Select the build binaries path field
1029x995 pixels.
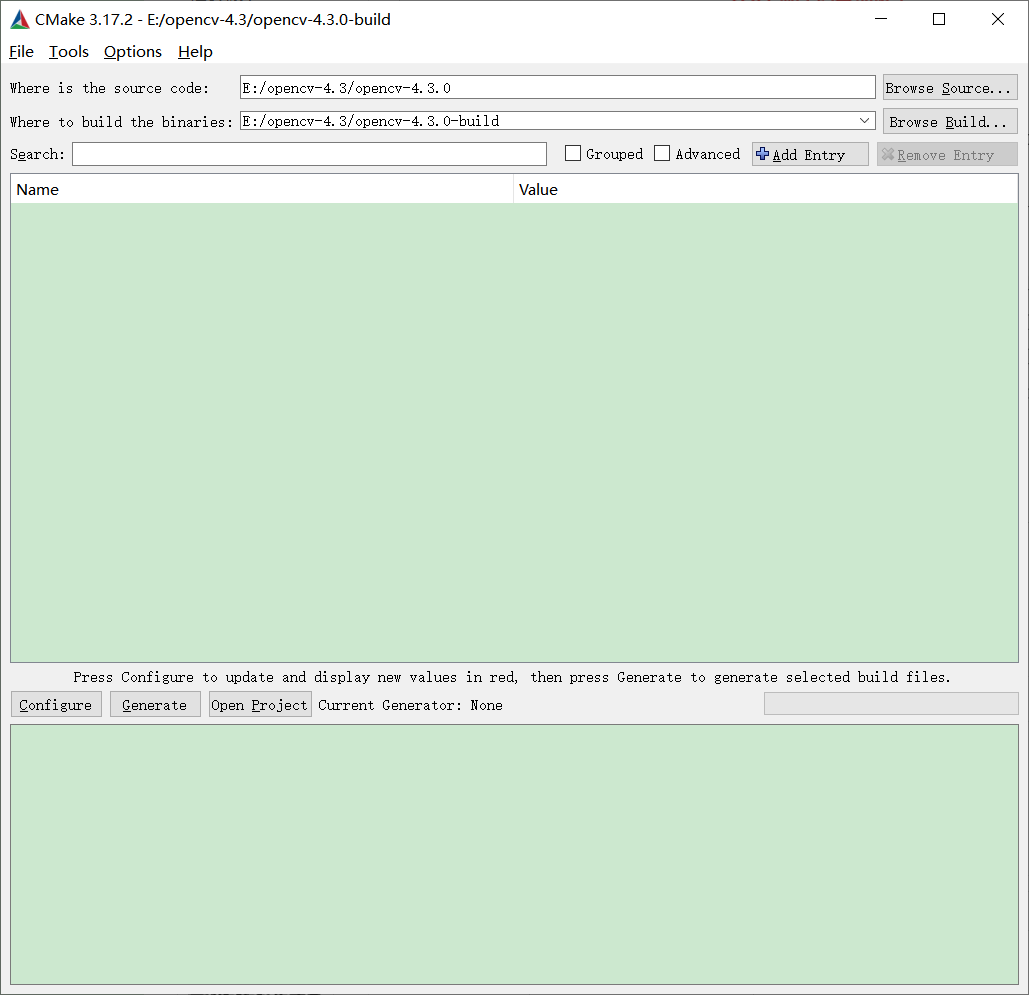click(x=545, y=120)
